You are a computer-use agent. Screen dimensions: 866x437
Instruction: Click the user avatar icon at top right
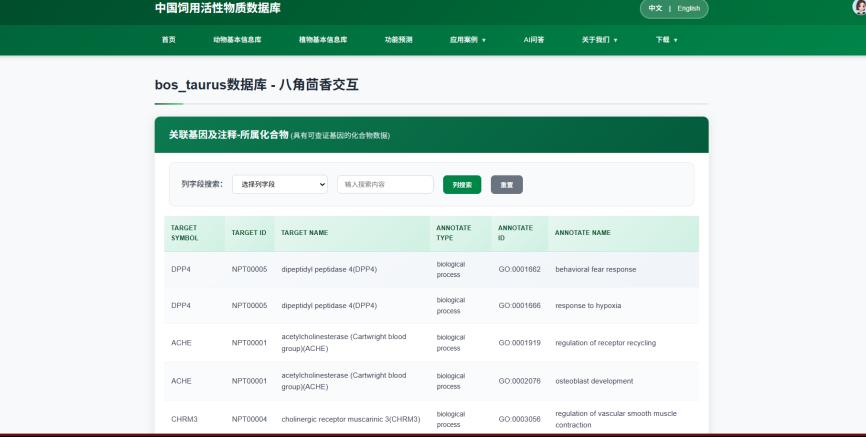point(860,7)
